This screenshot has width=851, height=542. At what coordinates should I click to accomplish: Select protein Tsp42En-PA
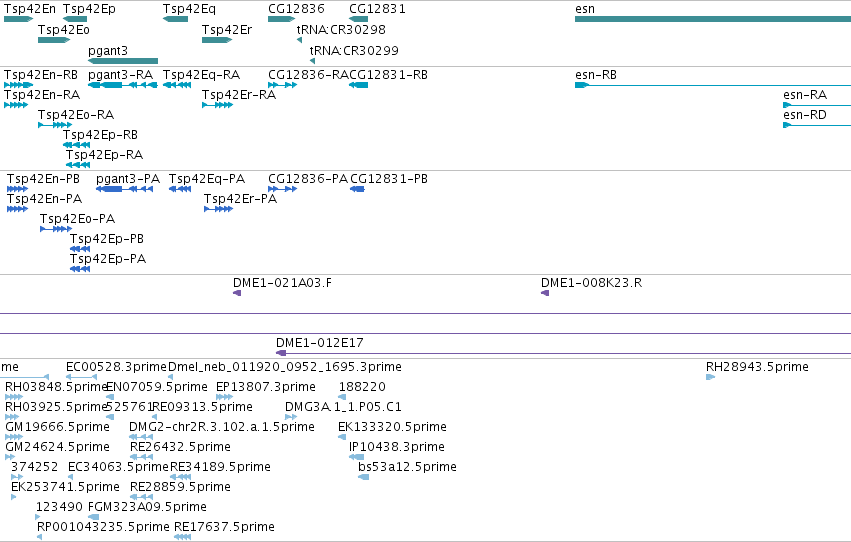45,199
